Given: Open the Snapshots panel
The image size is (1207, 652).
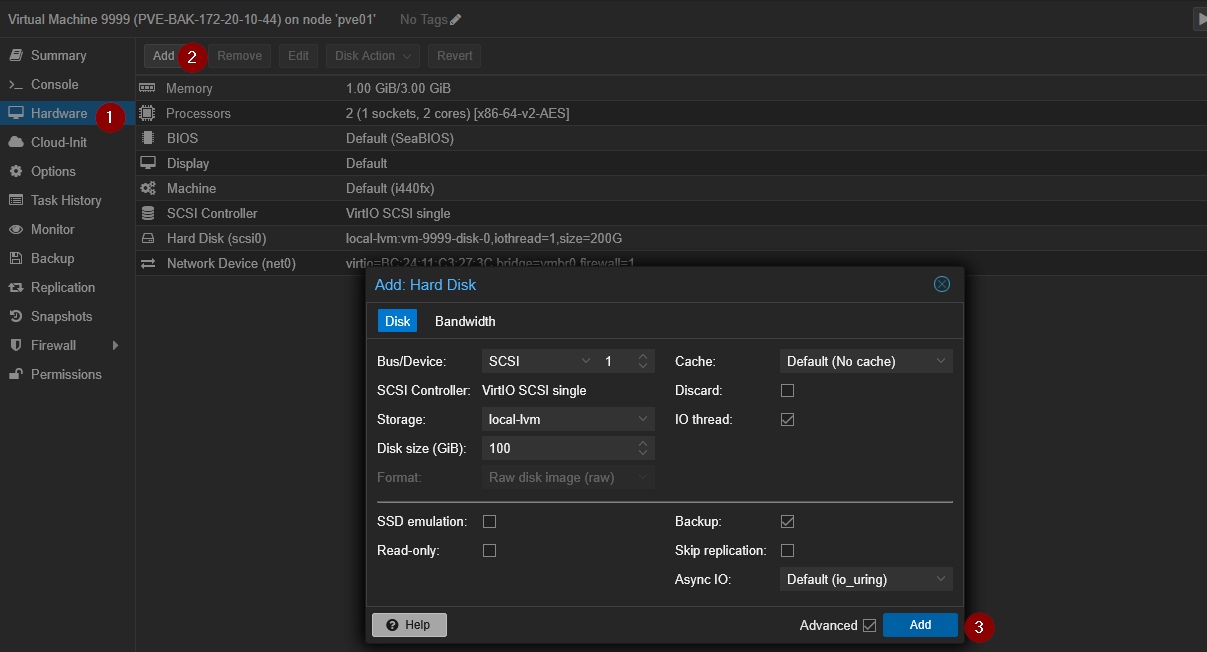Looking at the screenshot, I should tap(61, 317).
